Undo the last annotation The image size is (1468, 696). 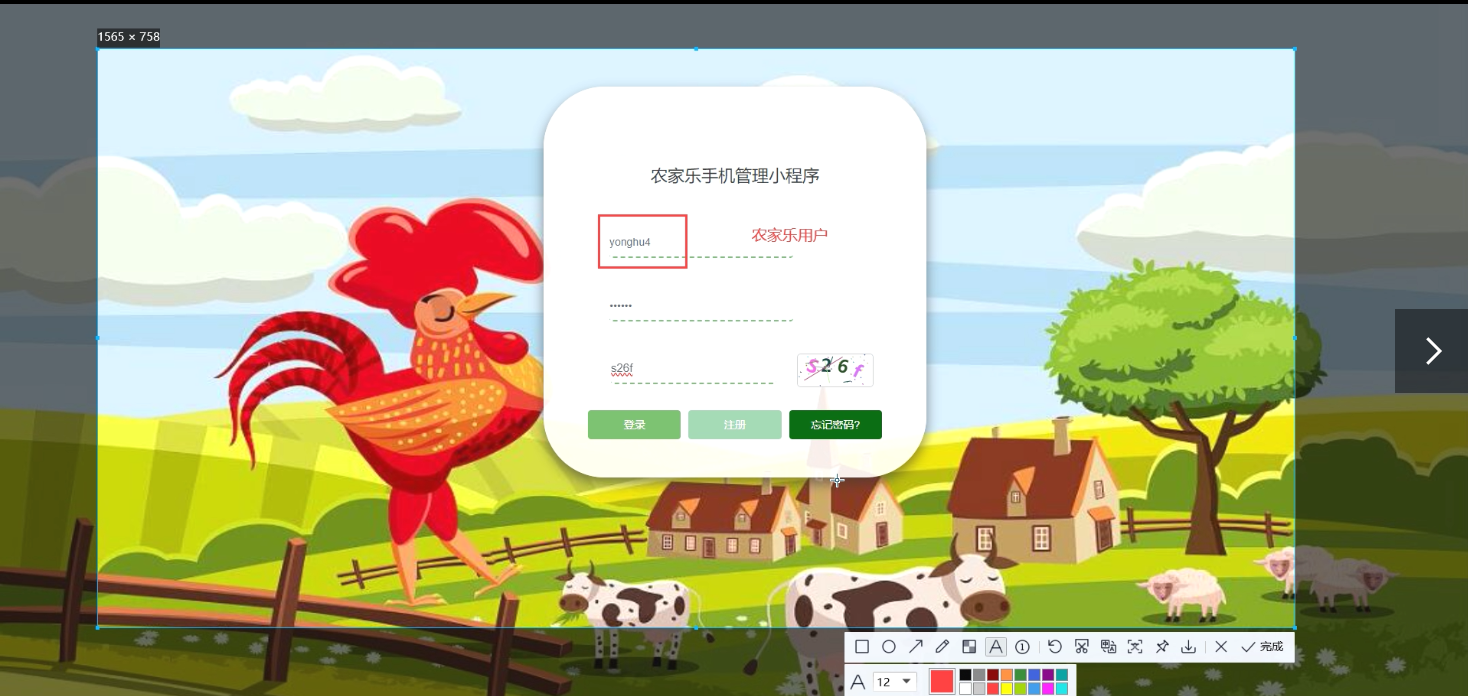[x=1055, y=647]
